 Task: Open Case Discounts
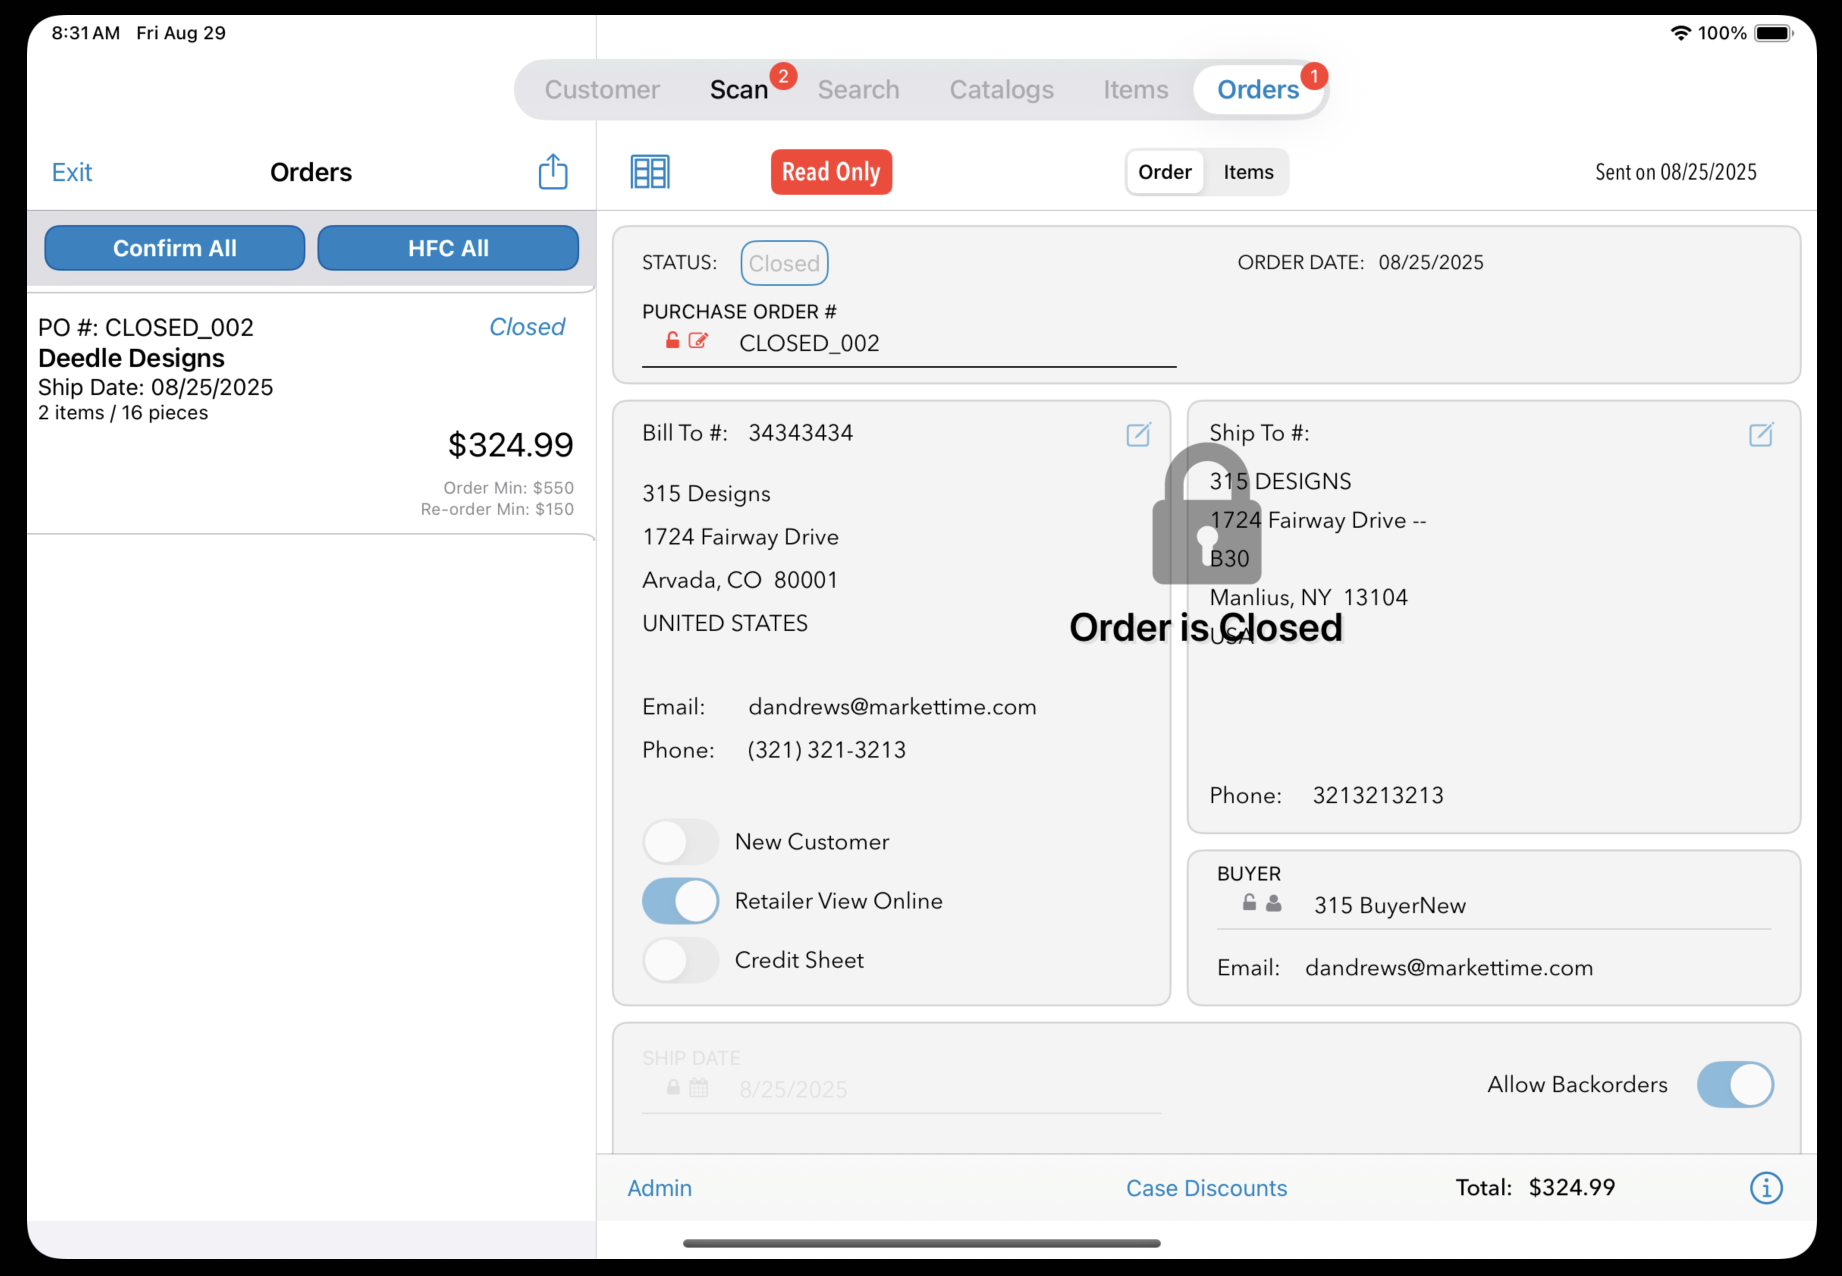tap(1206, 1188)
